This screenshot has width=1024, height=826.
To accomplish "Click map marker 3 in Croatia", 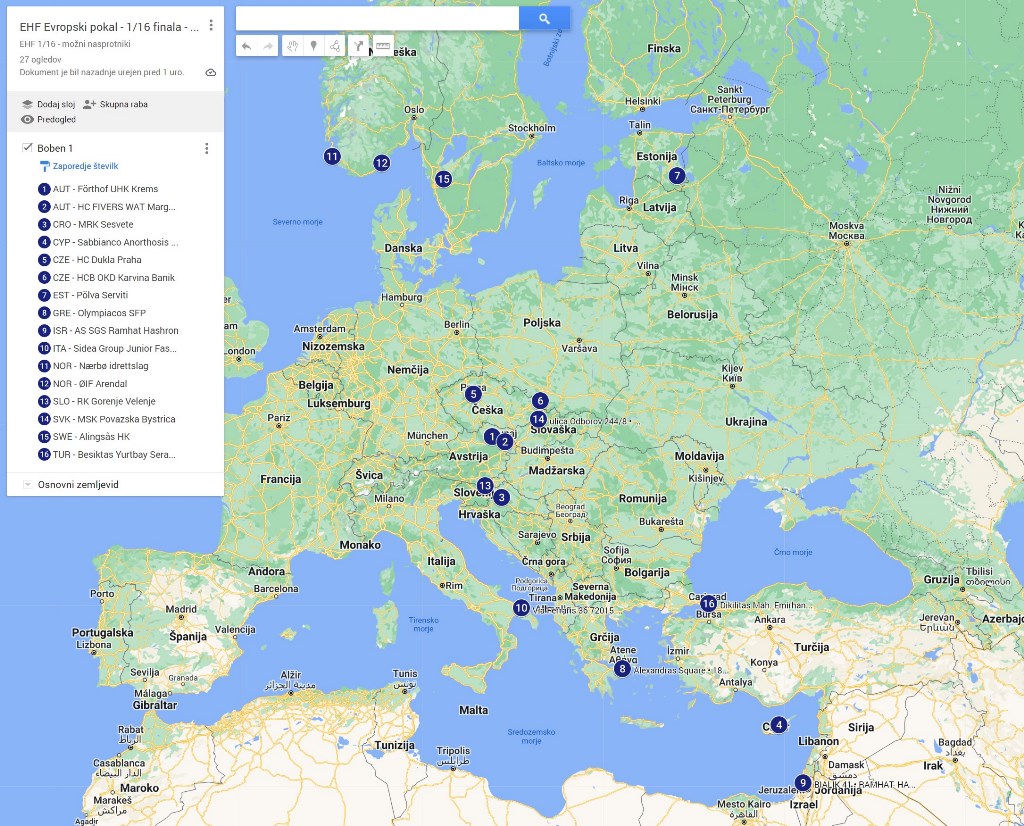I will pos(501,498).
